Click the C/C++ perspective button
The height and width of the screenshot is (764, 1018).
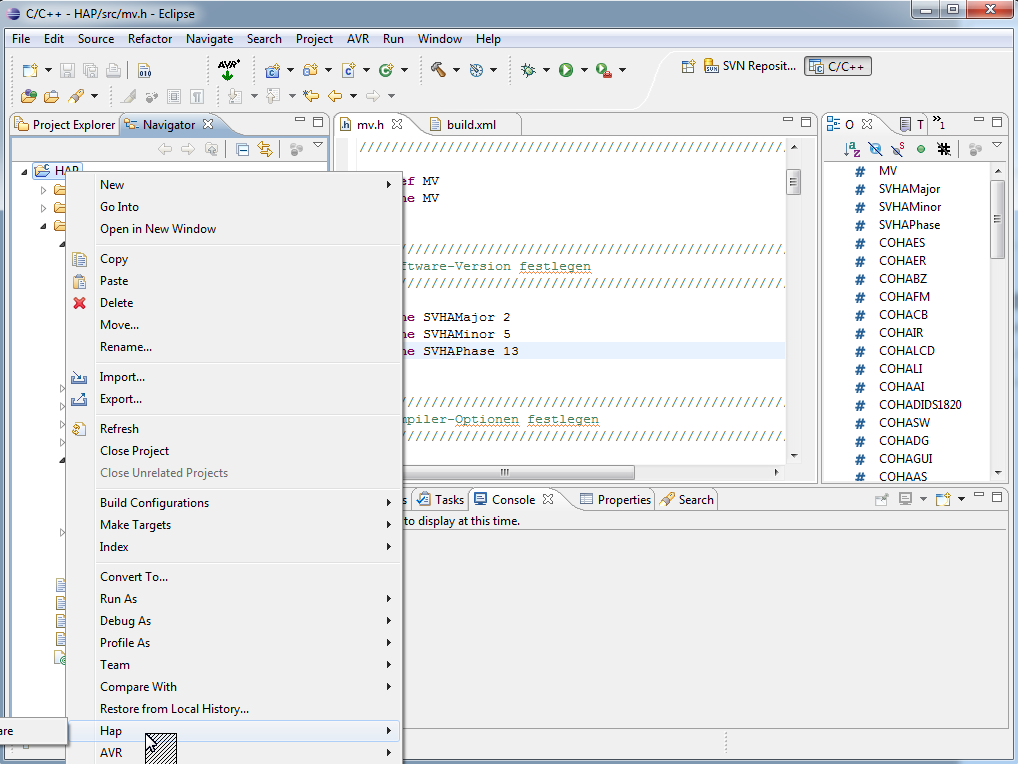[x=838, y=66]
